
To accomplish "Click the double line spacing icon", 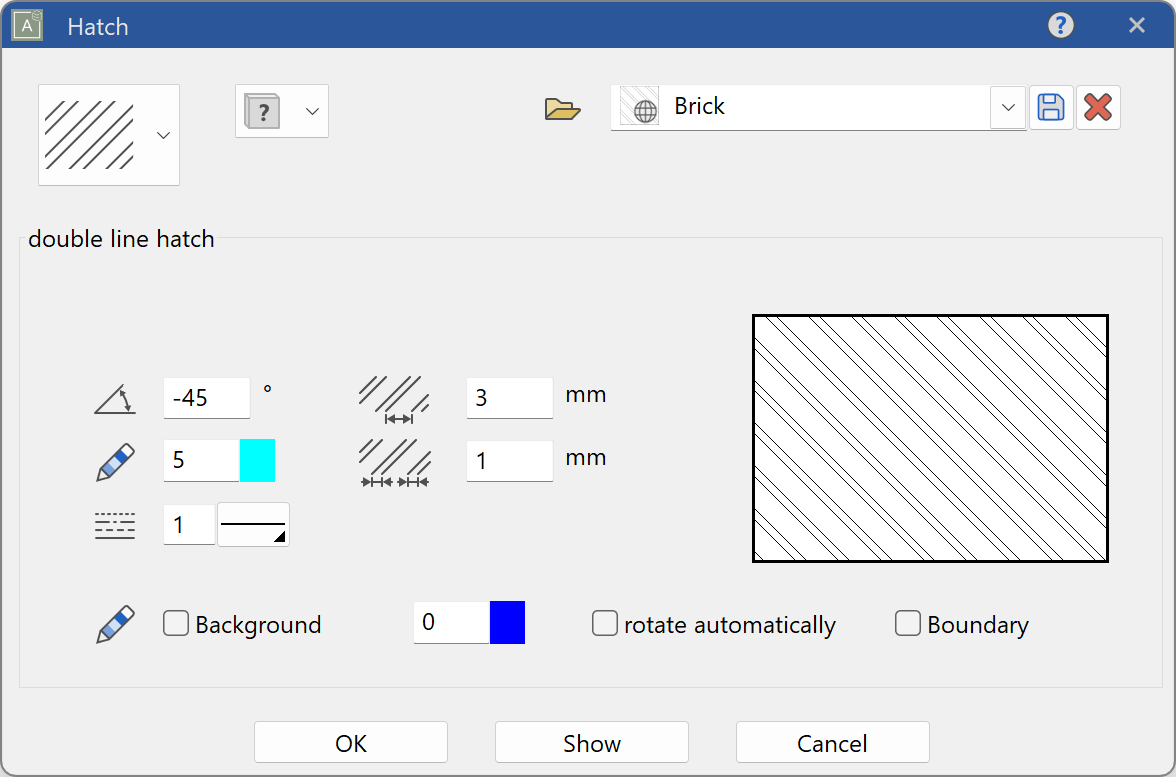I will click(x=394, y=462).
